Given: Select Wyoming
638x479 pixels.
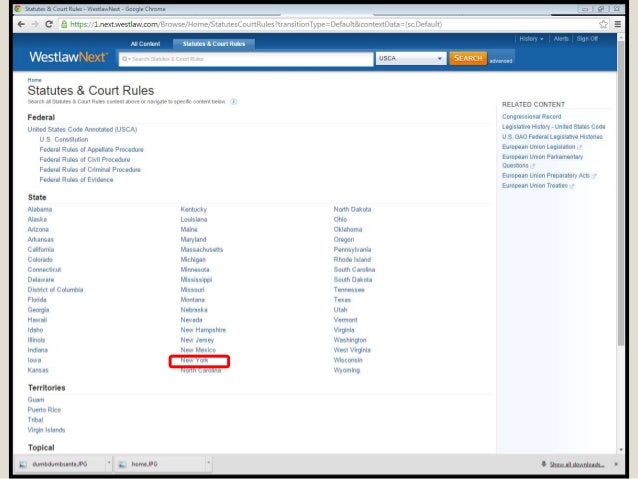Looking at the screenshot, I should pos(347,370).
